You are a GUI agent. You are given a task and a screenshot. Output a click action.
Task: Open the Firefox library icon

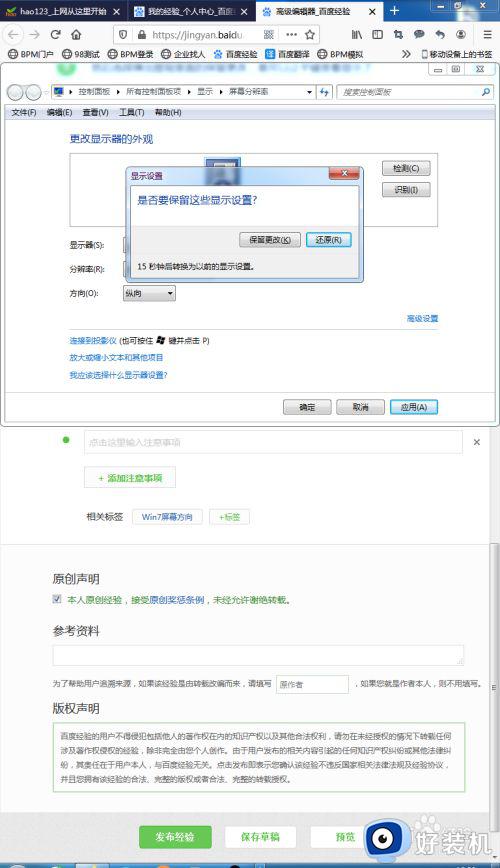[x=357, y=34]
